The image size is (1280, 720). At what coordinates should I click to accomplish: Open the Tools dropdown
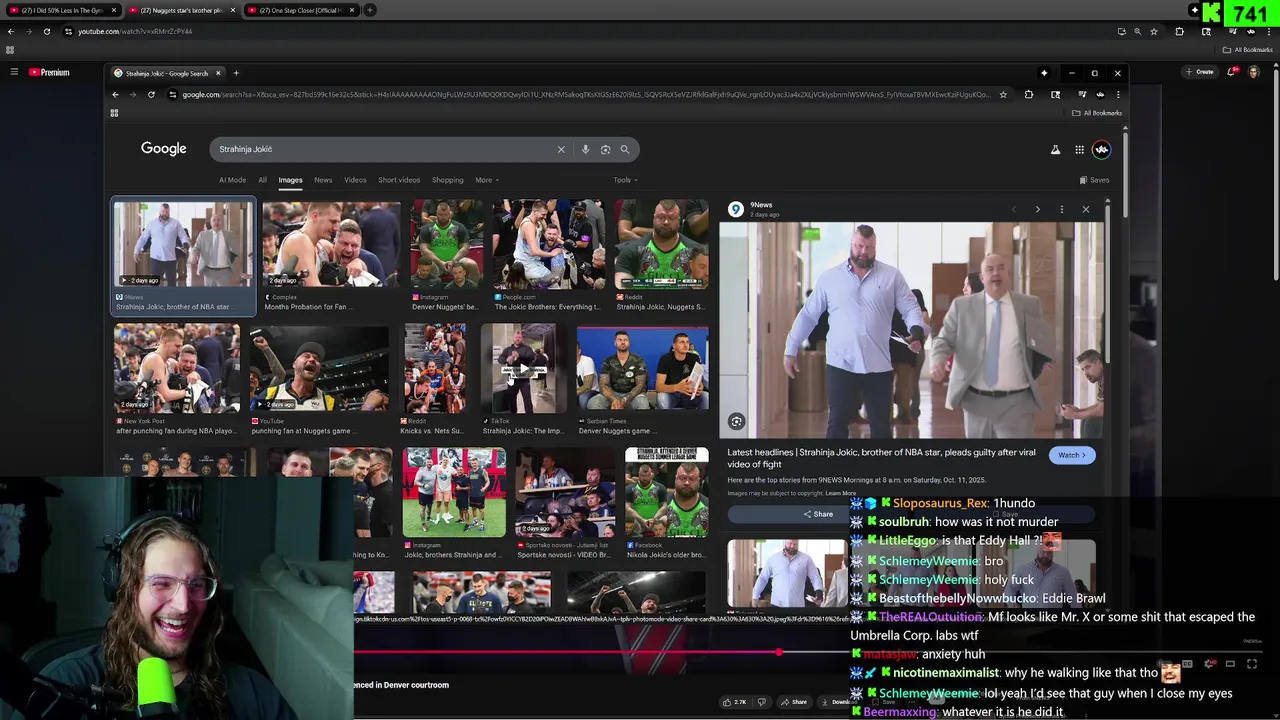tap(625, 180)
